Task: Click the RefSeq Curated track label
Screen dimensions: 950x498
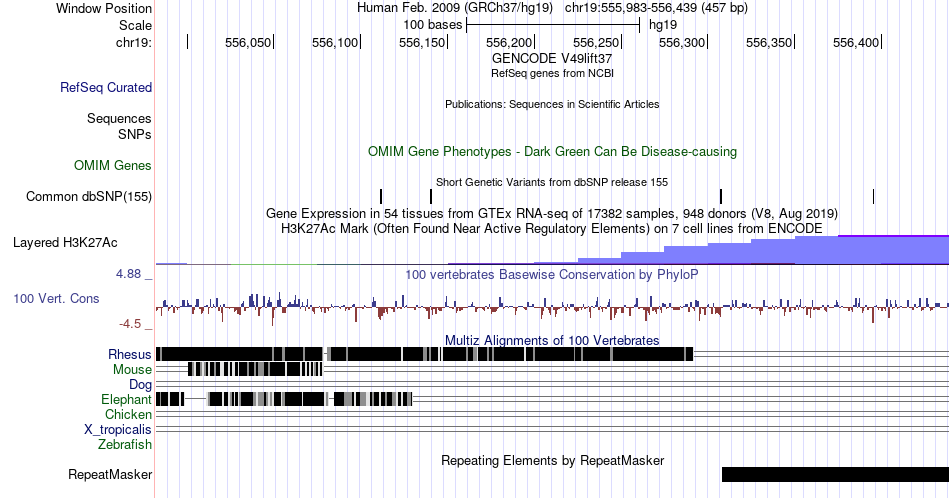Action: coord(106,87)
